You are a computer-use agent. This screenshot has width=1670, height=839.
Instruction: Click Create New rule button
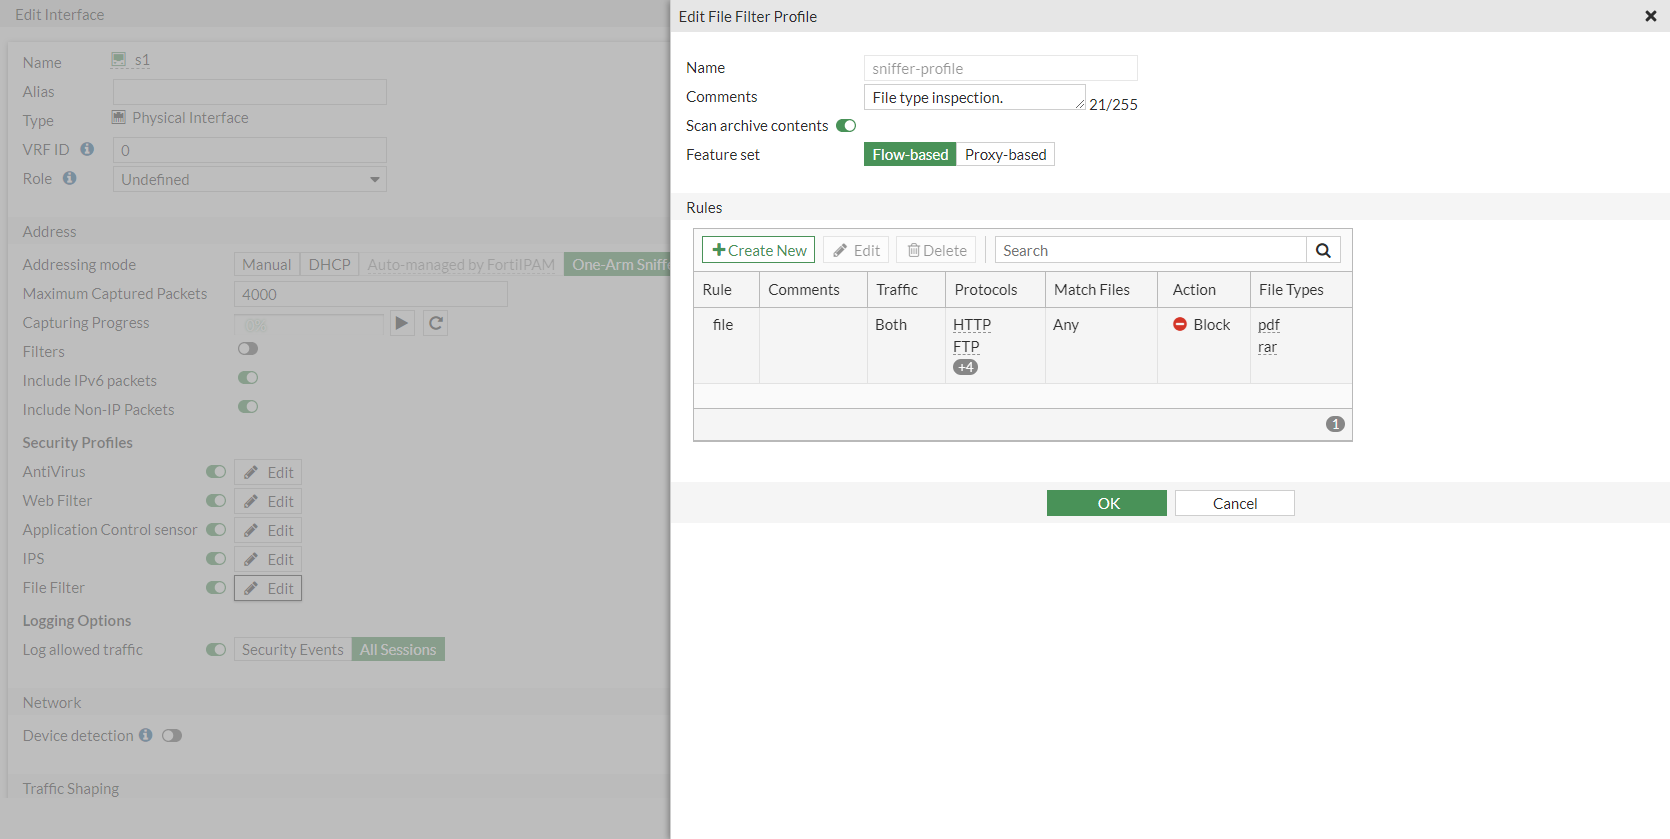(759, 250)
